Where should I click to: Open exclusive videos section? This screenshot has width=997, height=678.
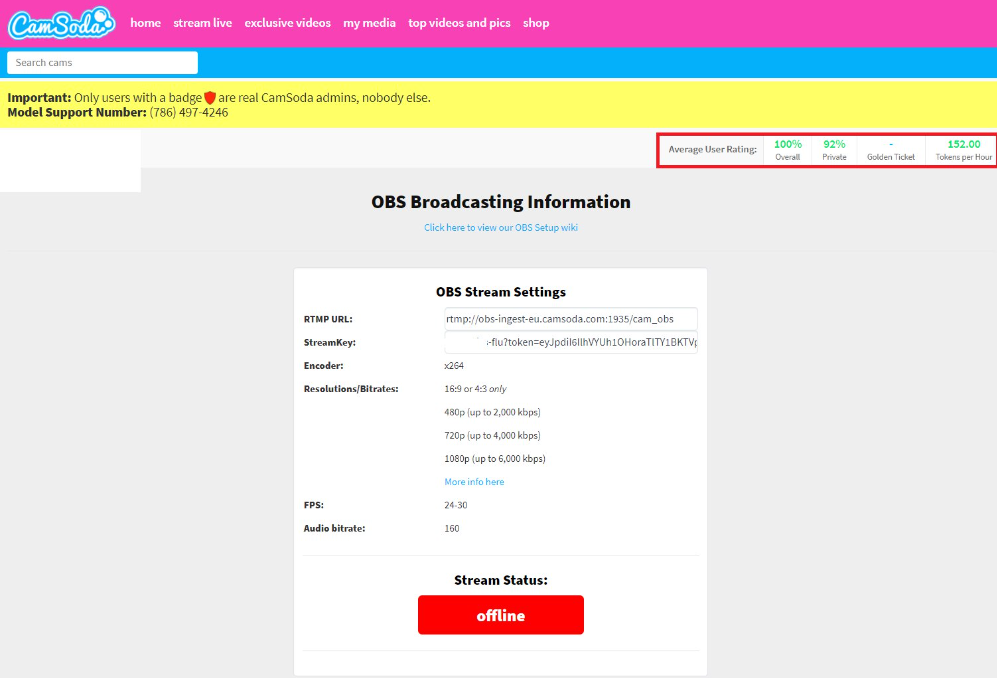click(287, 23)
